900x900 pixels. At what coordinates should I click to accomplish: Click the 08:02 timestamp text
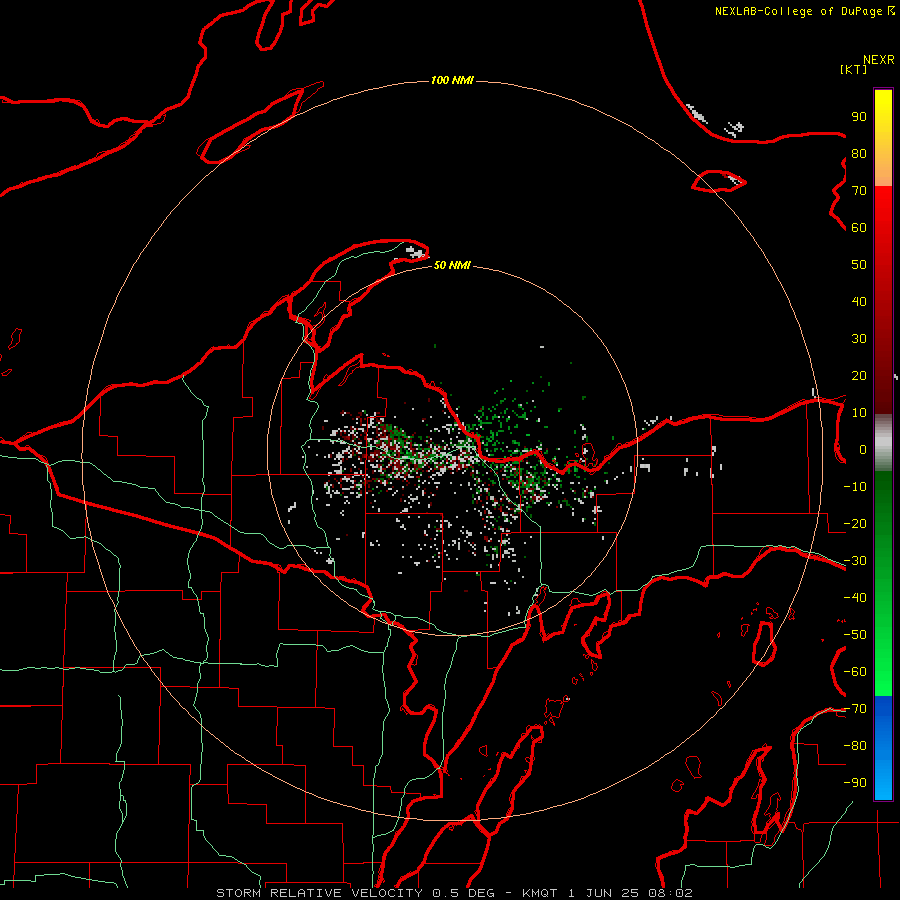[x=670, y=893]
